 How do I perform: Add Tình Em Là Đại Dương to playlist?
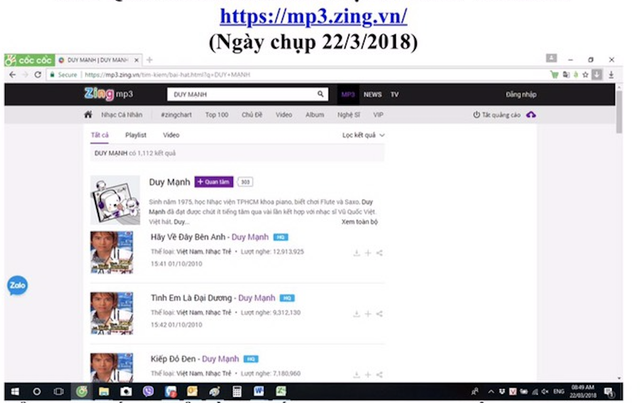(x=368, y=314)
